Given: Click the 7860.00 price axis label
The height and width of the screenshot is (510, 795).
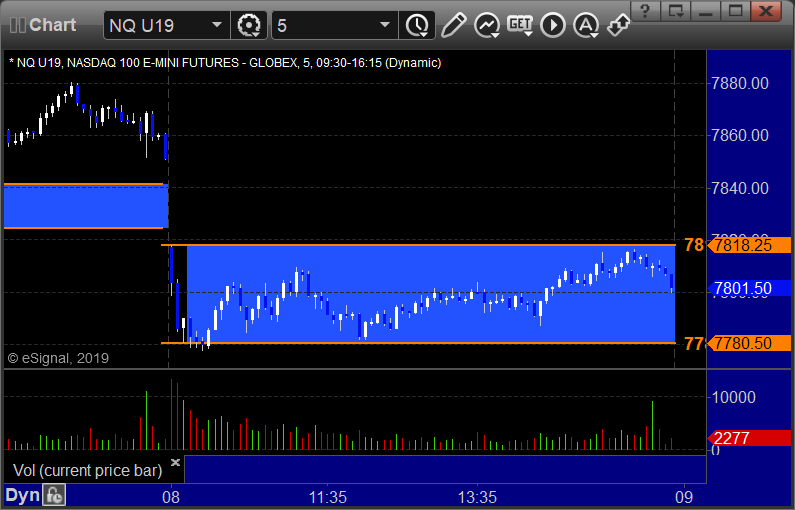Looking at the screenshot, I should pyautogui.click(x=740, y=135).
